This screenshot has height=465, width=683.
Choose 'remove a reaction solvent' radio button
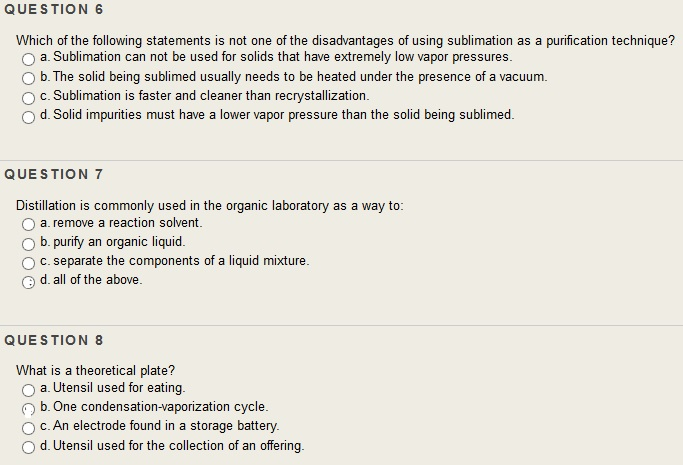tap(28, 224)
